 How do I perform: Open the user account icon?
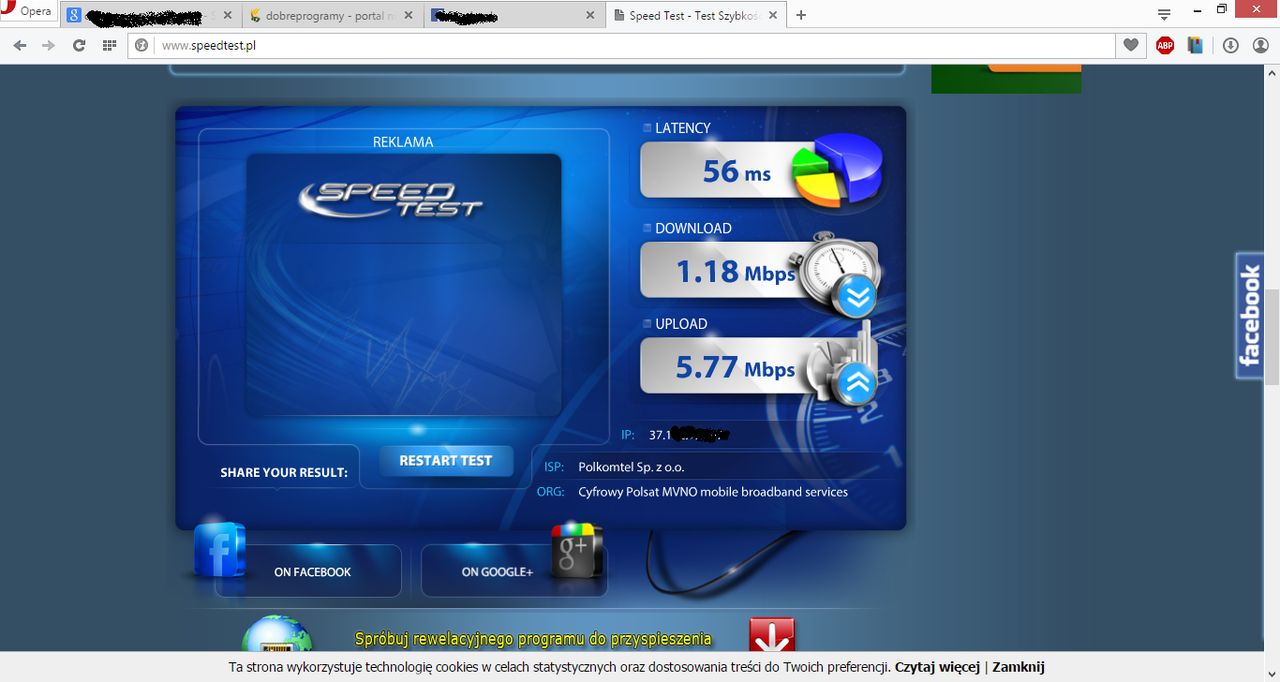pyautogui.click(x=1259, y=45)
